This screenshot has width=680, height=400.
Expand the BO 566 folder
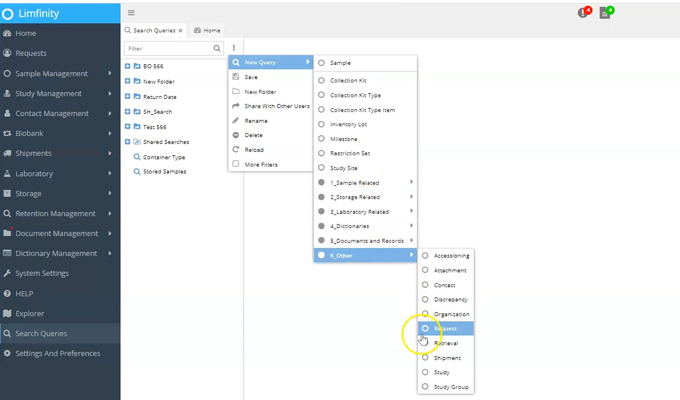(128, 66)
